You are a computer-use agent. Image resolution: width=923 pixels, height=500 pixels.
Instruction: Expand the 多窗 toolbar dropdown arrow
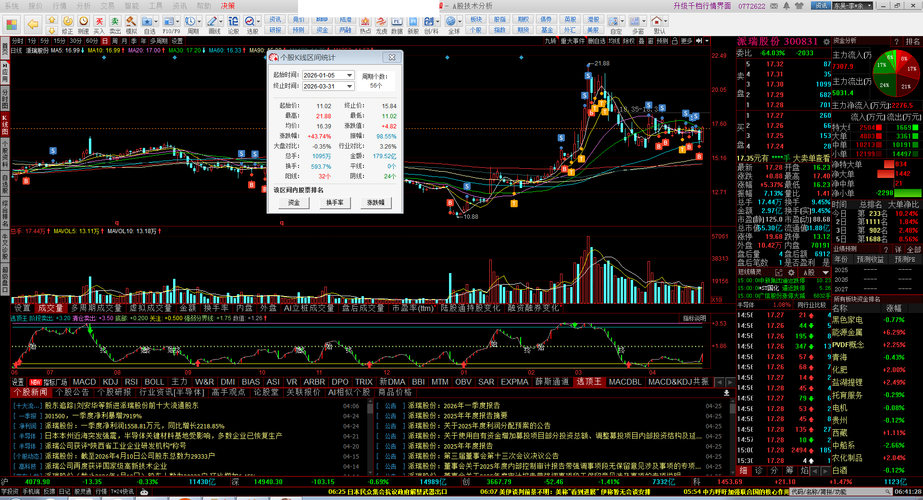[645, 21]
